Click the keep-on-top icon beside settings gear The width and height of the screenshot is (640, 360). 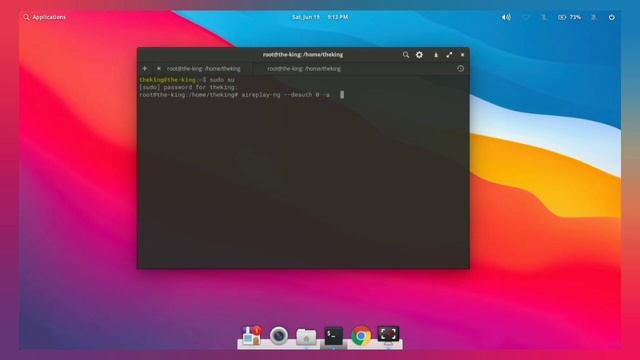pos(436,55)
